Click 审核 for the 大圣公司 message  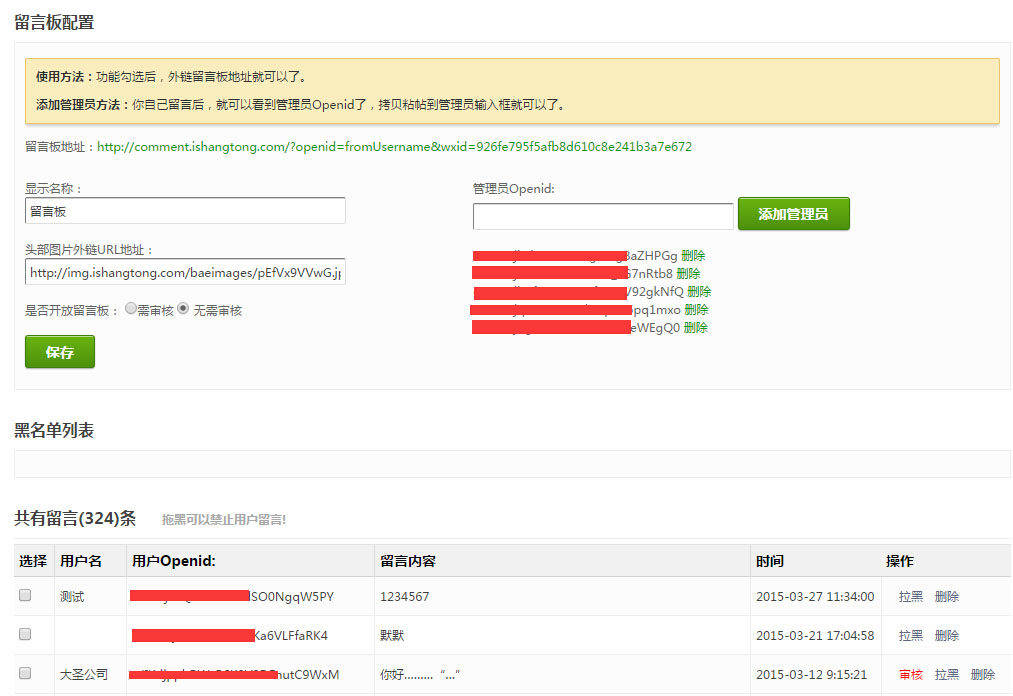point(911,675)
